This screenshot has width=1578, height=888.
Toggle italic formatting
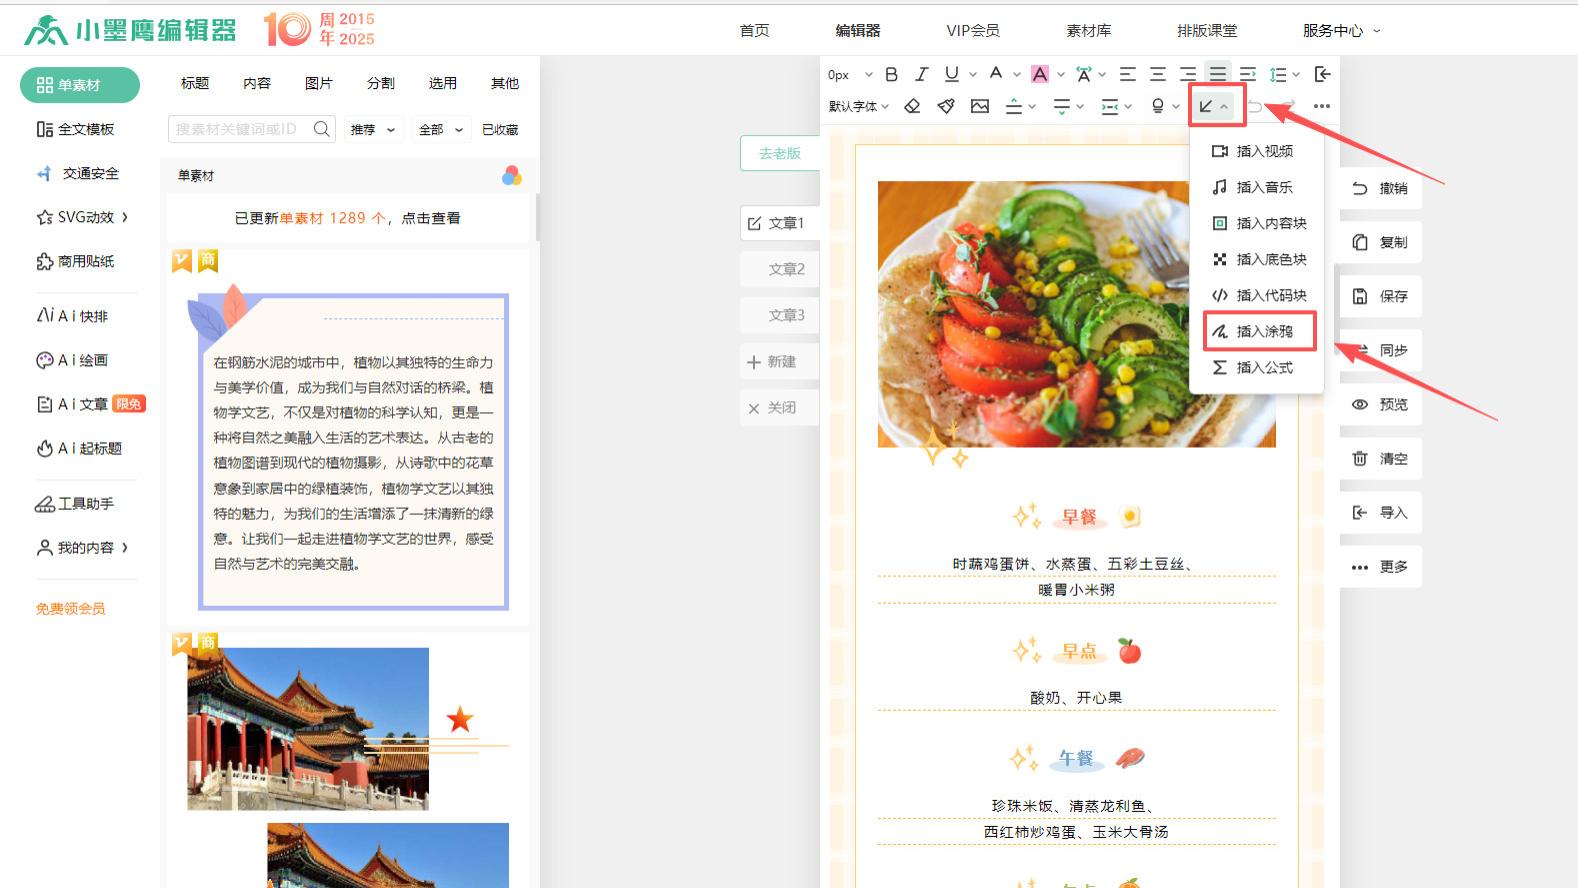point(922,74)
